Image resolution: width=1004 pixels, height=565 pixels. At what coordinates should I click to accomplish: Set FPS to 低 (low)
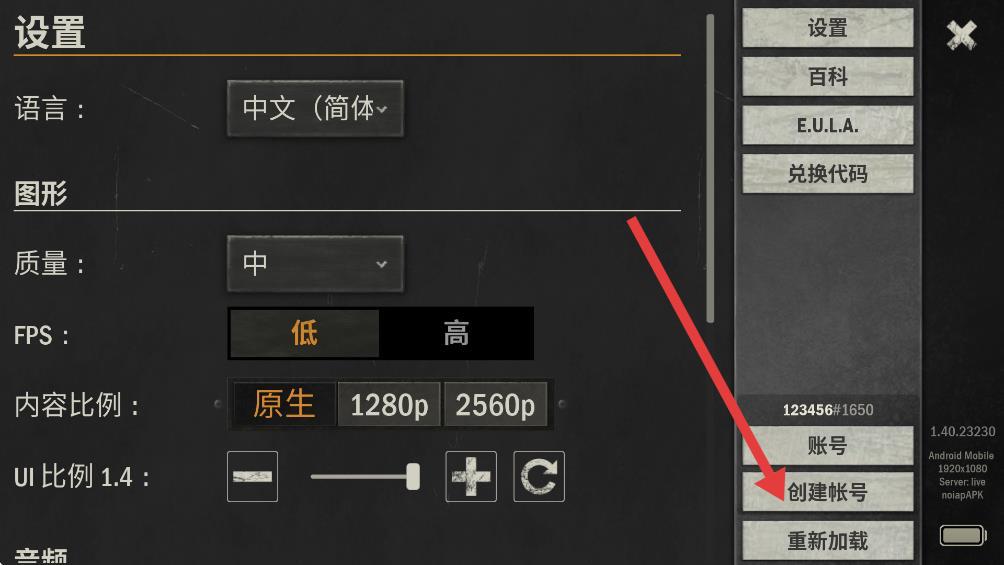(x=305, y=333)
